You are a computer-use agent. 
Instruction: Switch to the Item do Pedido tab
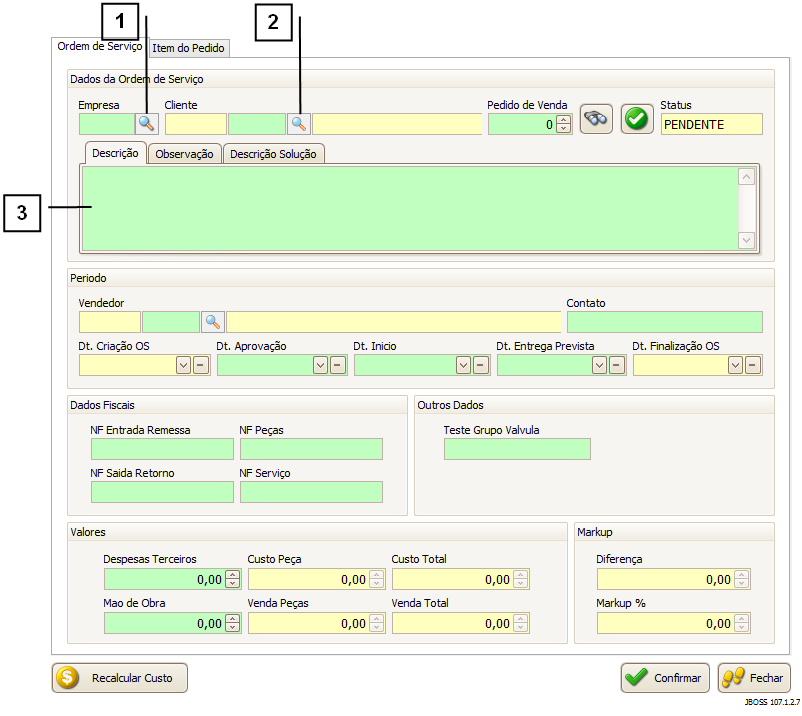188,48
